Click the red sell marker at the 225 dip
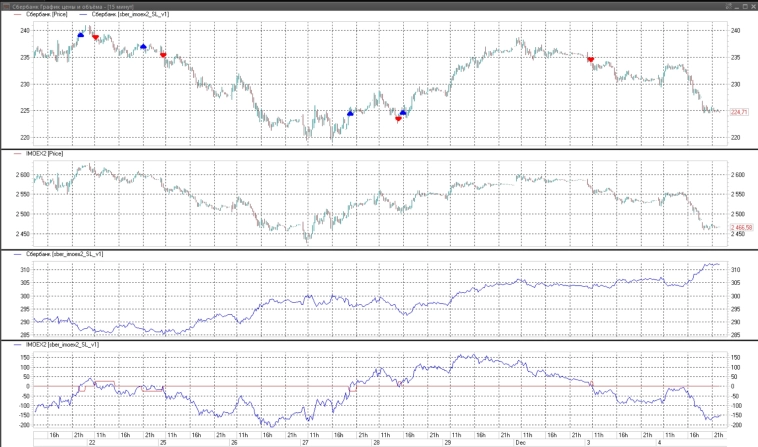758x447 pixels. [x=398, y=119]
